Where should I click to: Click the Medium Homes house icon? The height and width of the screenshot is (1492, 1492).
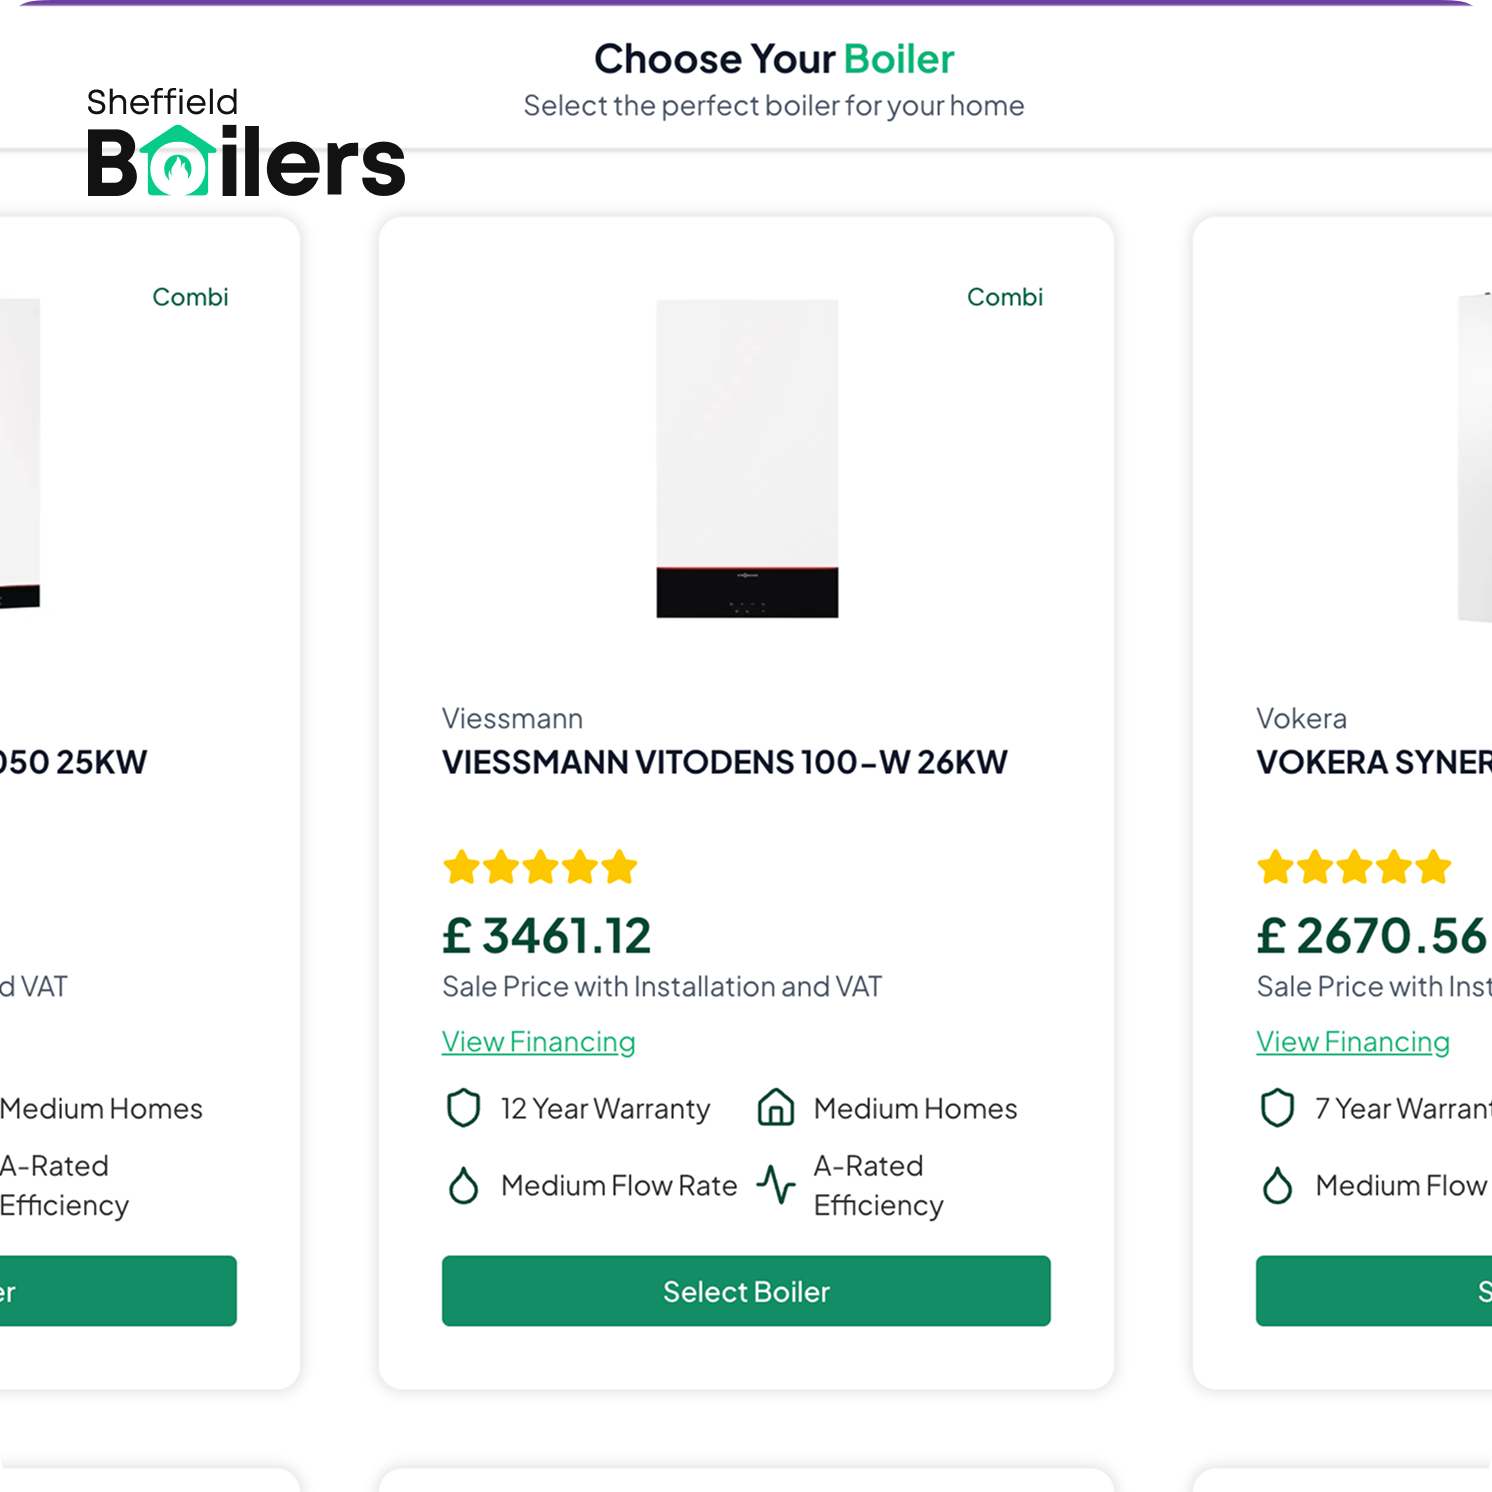tap(775, 1108)
